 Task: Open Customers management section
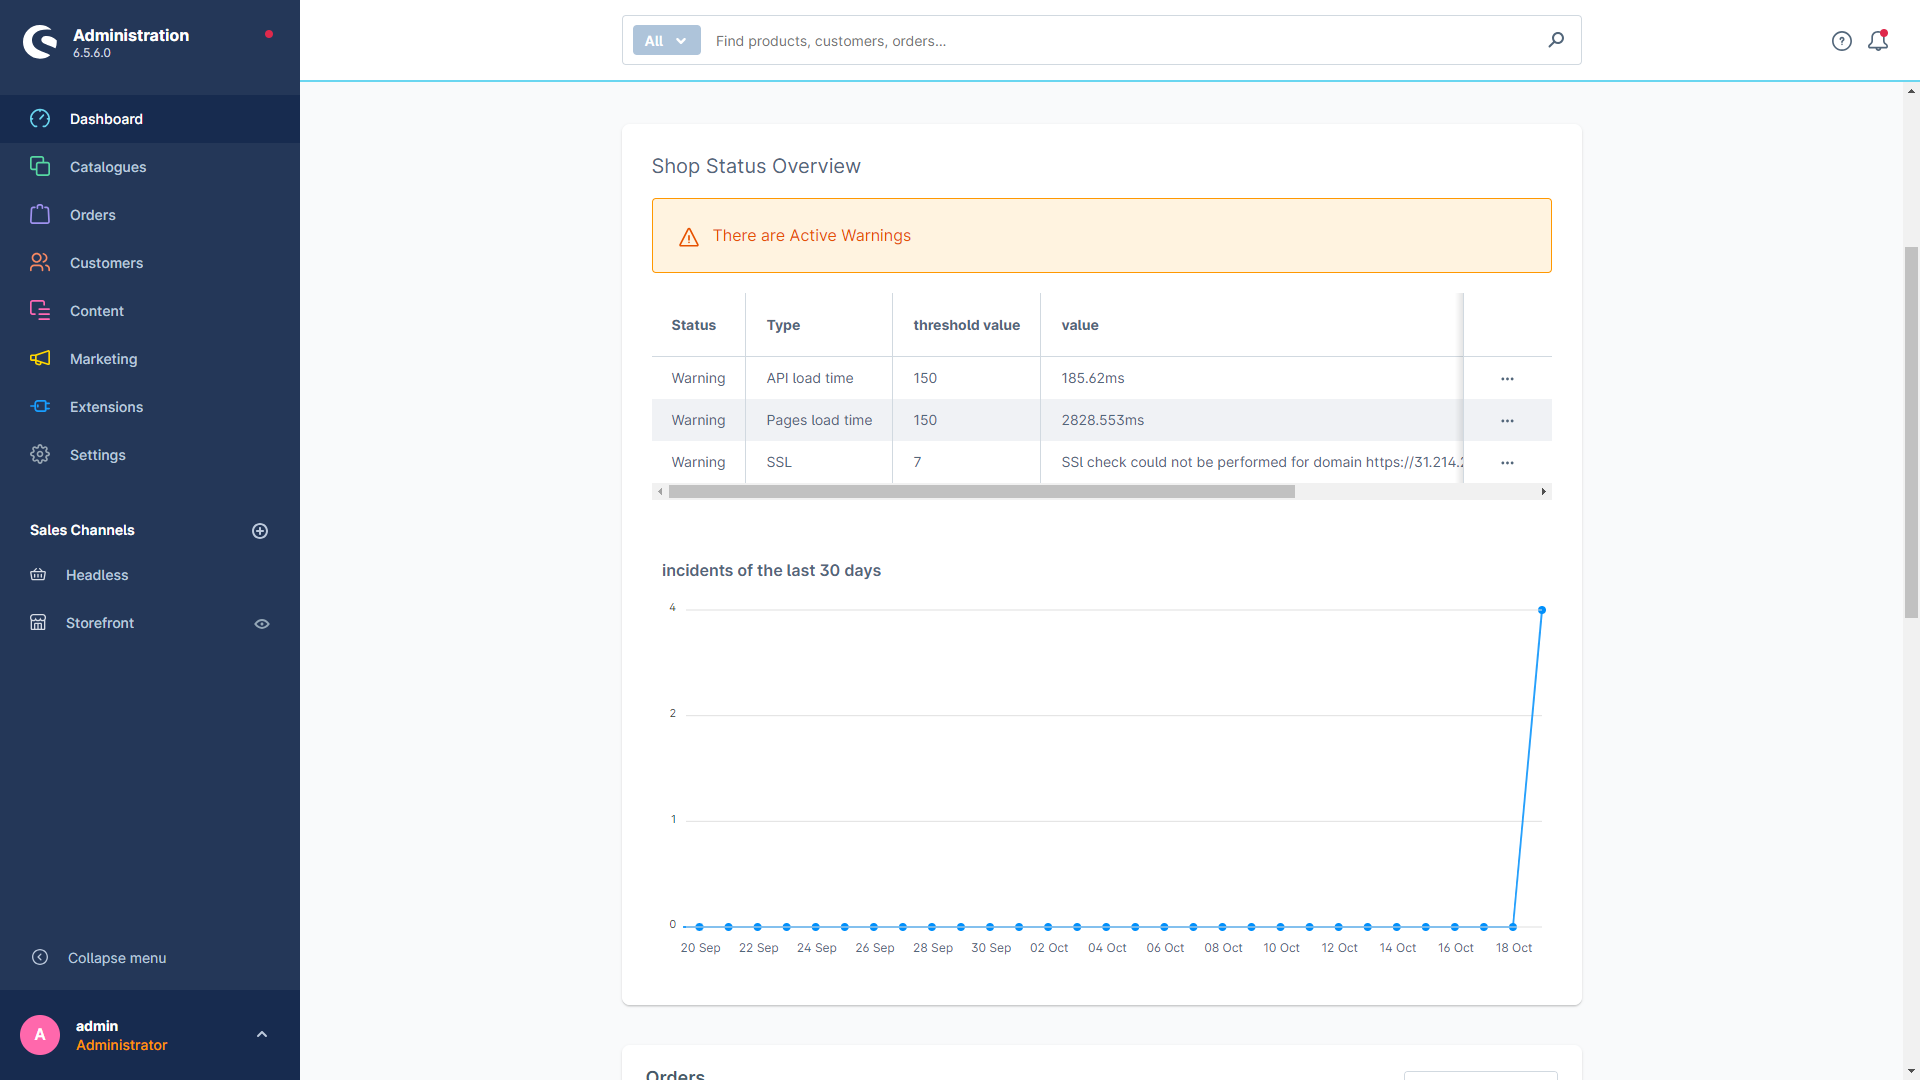coord(105,262)
